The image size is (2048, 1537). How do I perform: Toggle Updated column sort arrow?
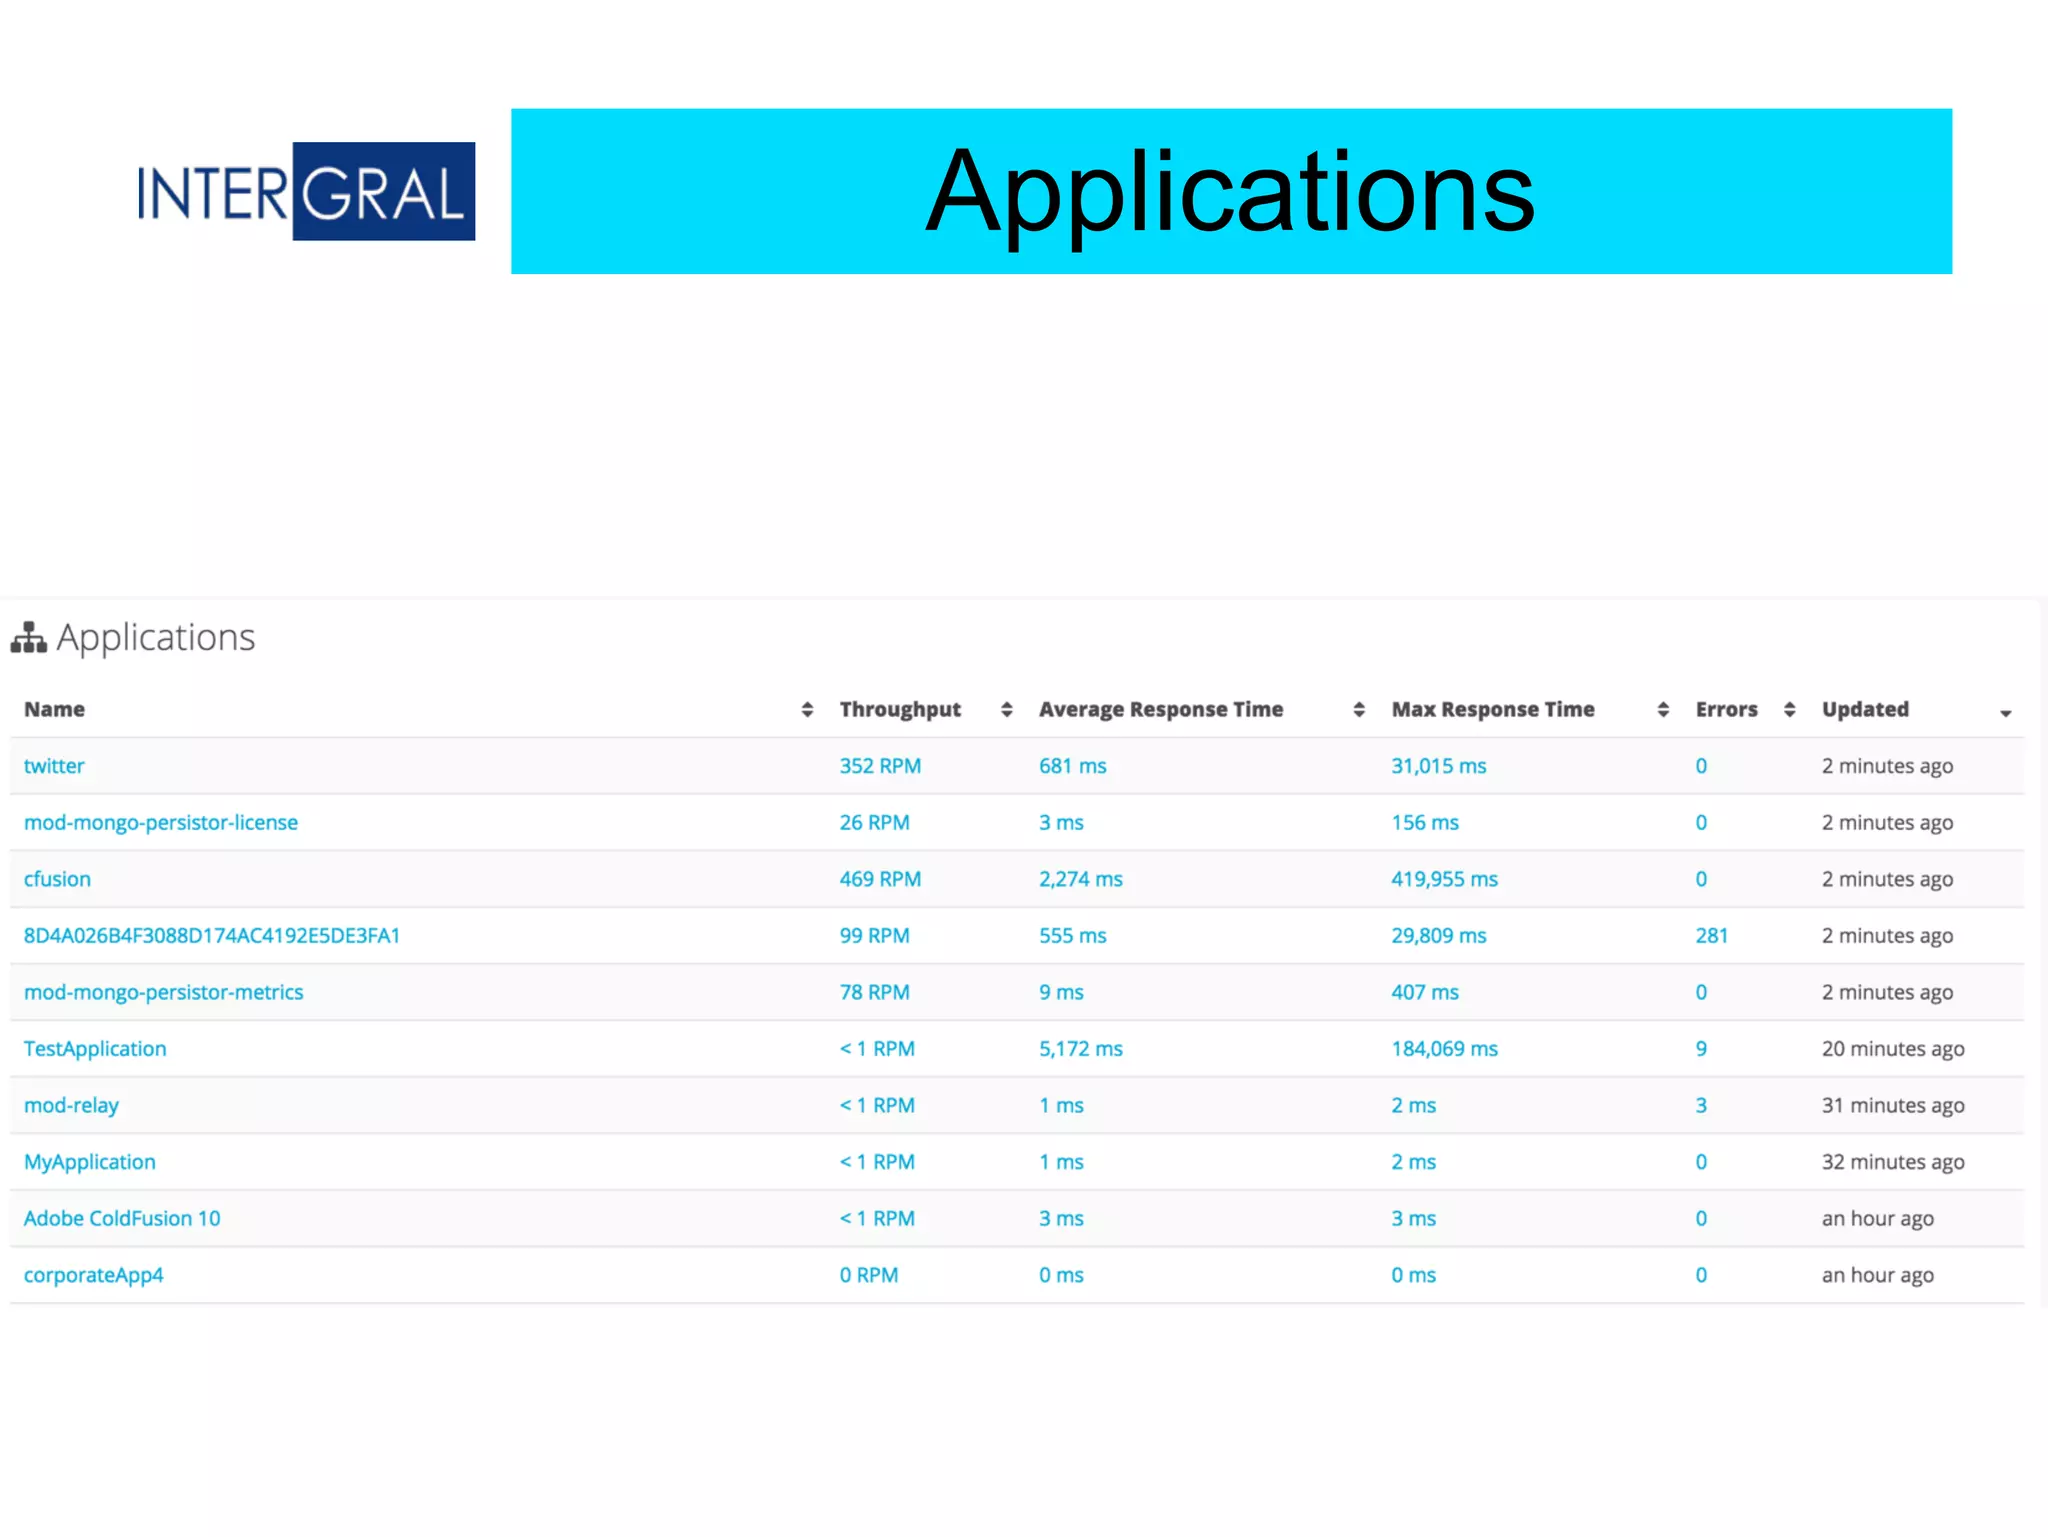coord(2005,713)
